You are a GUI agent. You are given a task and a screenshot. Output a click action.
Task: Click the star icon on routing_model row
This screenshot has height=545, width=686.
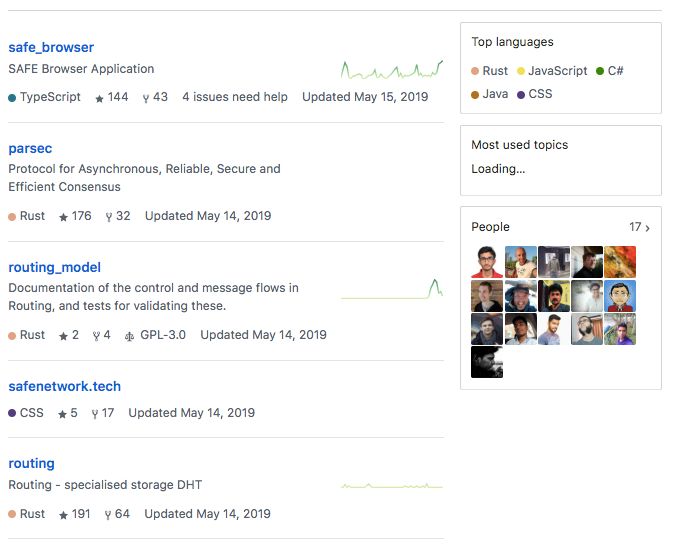click(63, 336)
